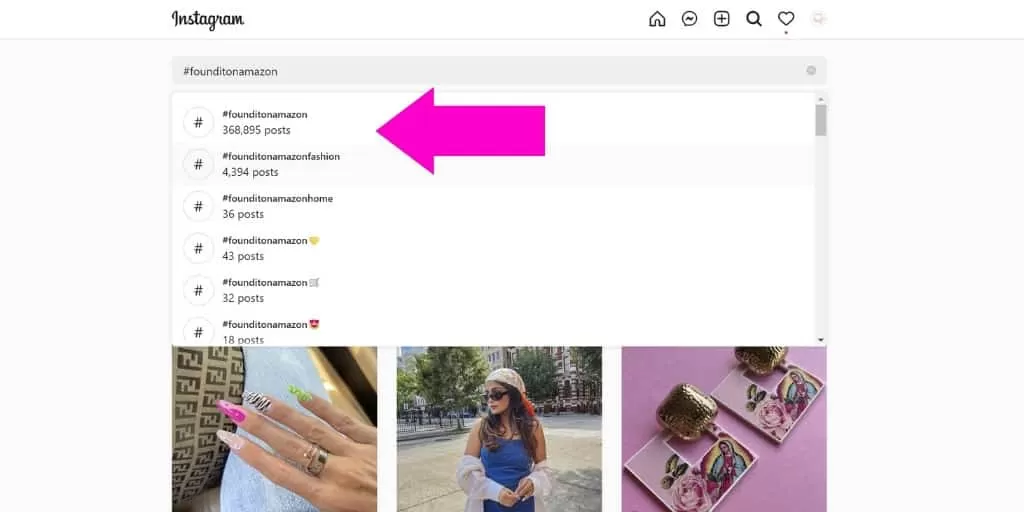Open the woman in blue dress post
1024x512 pixels.
pyautogui.click(x=499, y=429)
